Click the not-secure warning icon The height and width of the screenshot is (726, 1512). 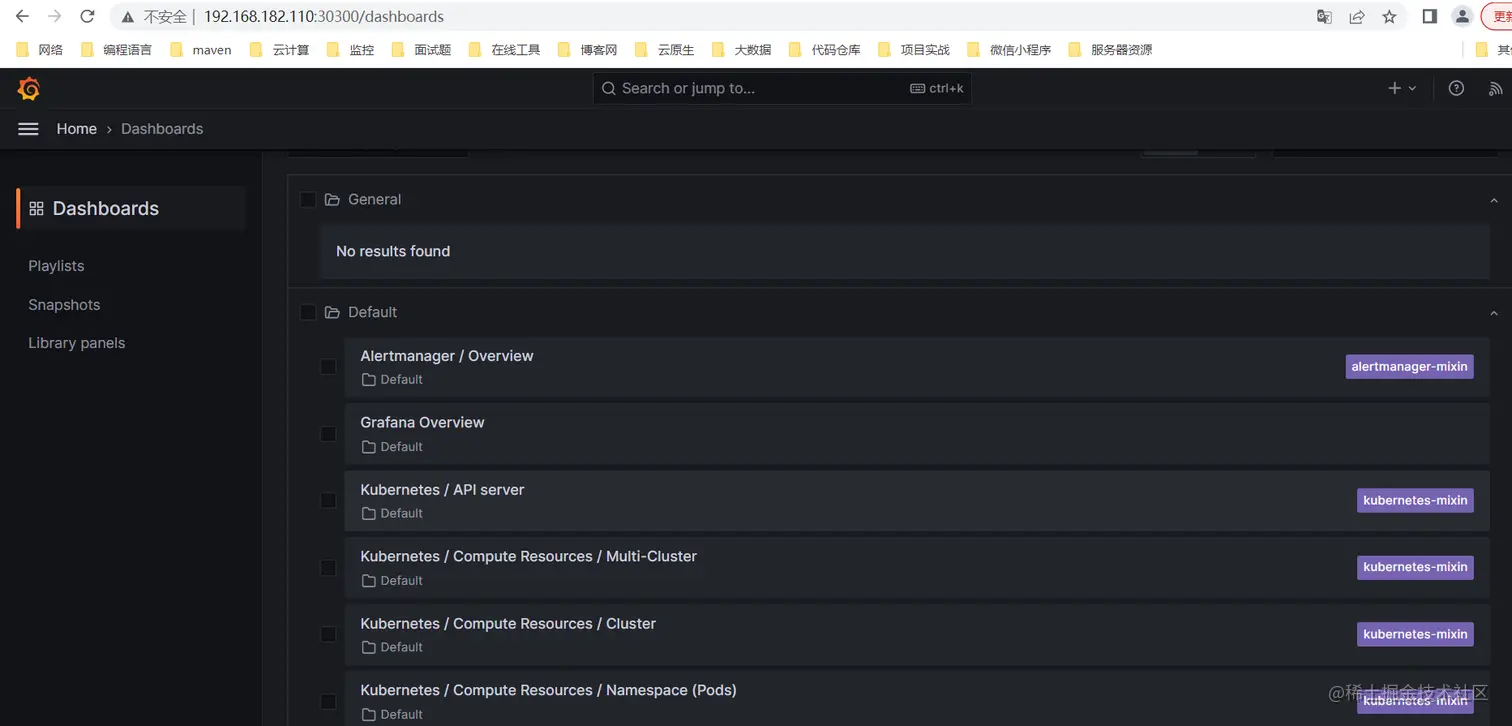tap(128, 17)
